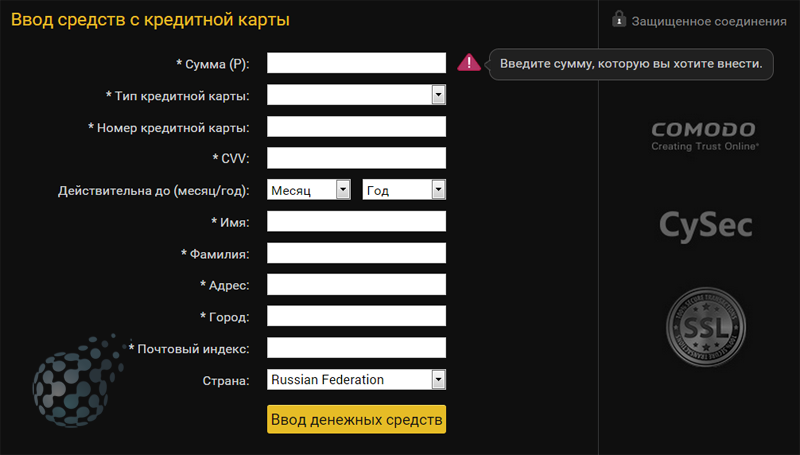Click the Имя input field
The image size is (800, 455).
tap(356, 221)
